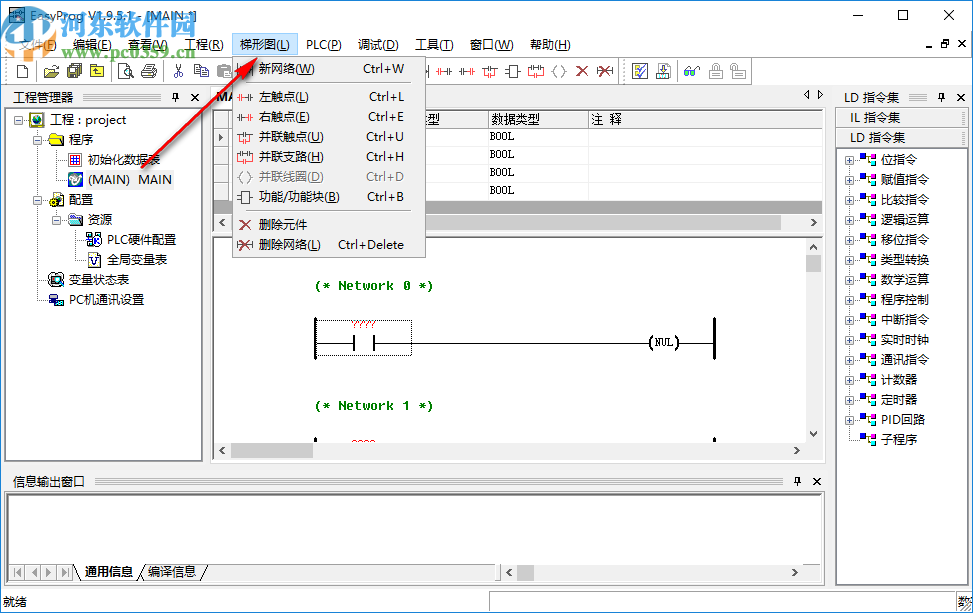Select the ???? contact in Network 0
Image resolution: width=973 pixels, height=613 pixels.
click(x=364, y=338)
